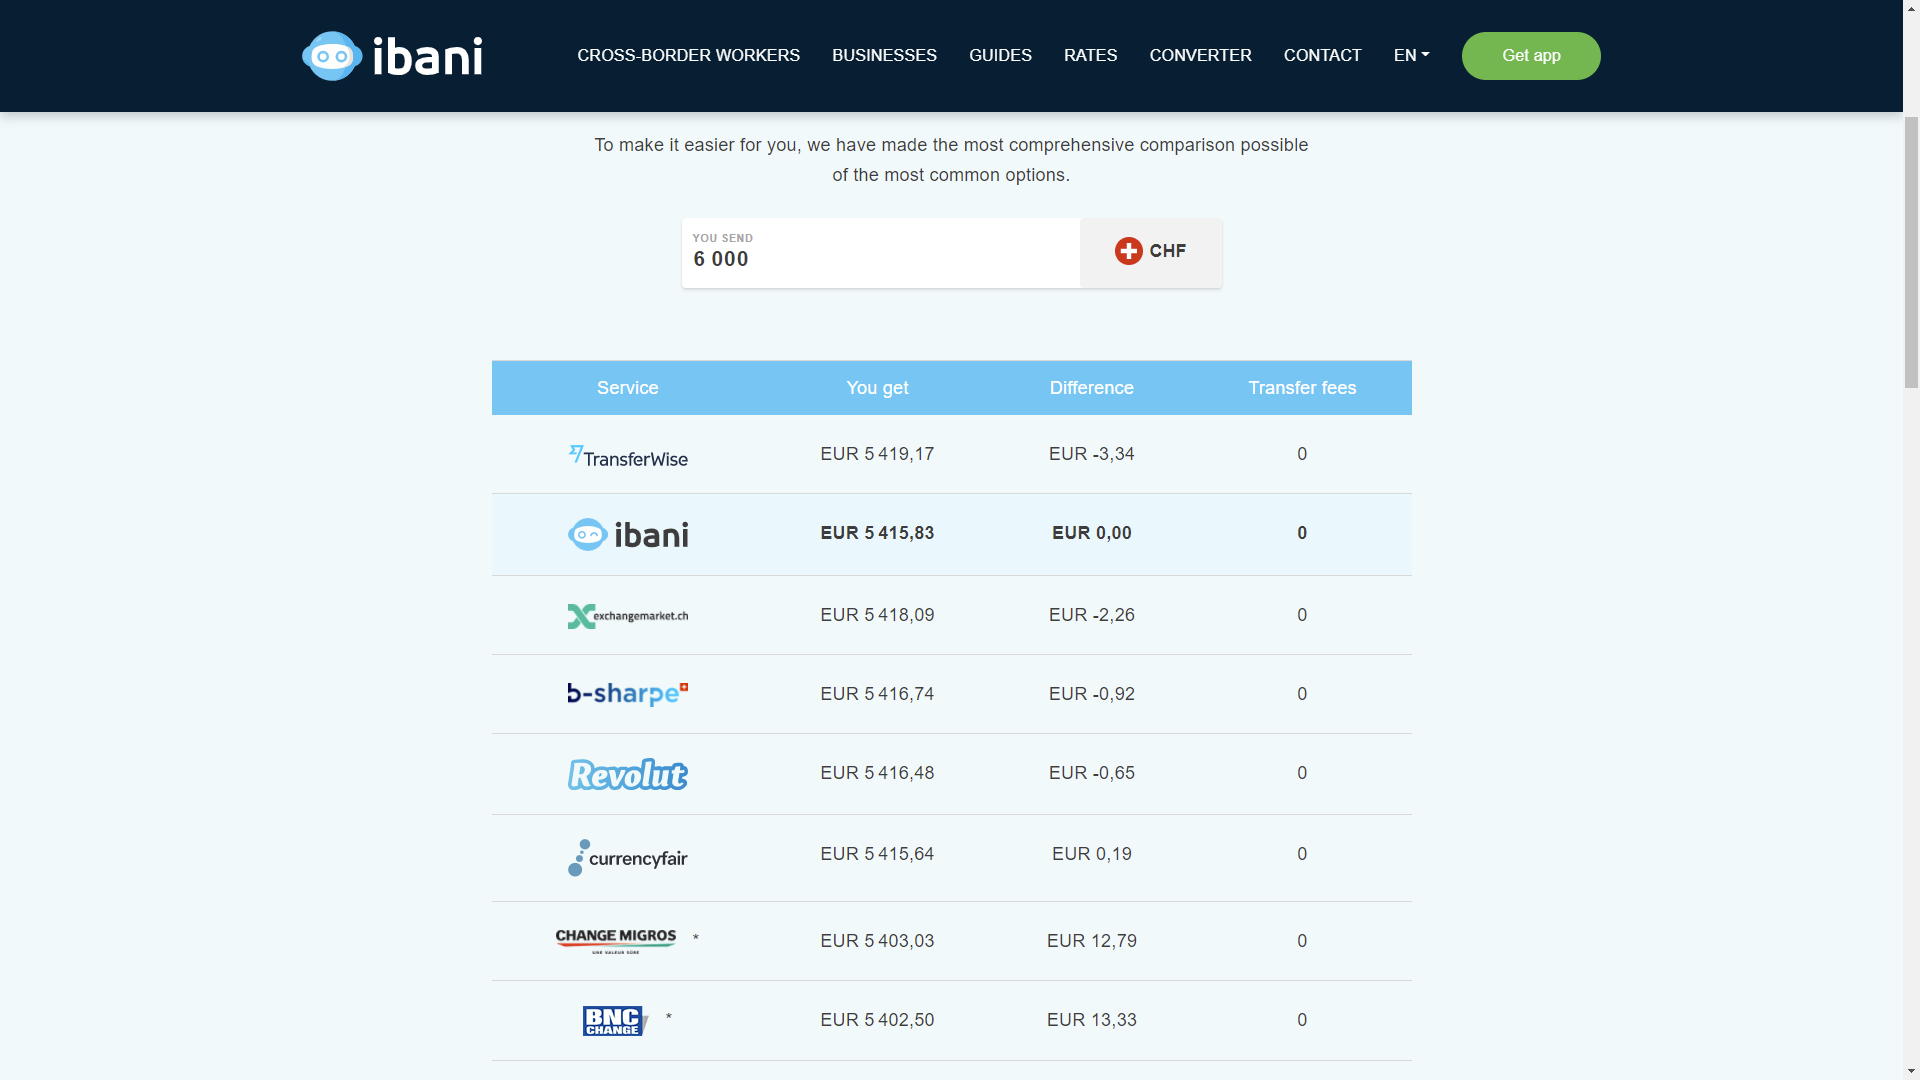Go to Guides page
Viewport: 1920px width, 1080px height.
coord(1000,55)
